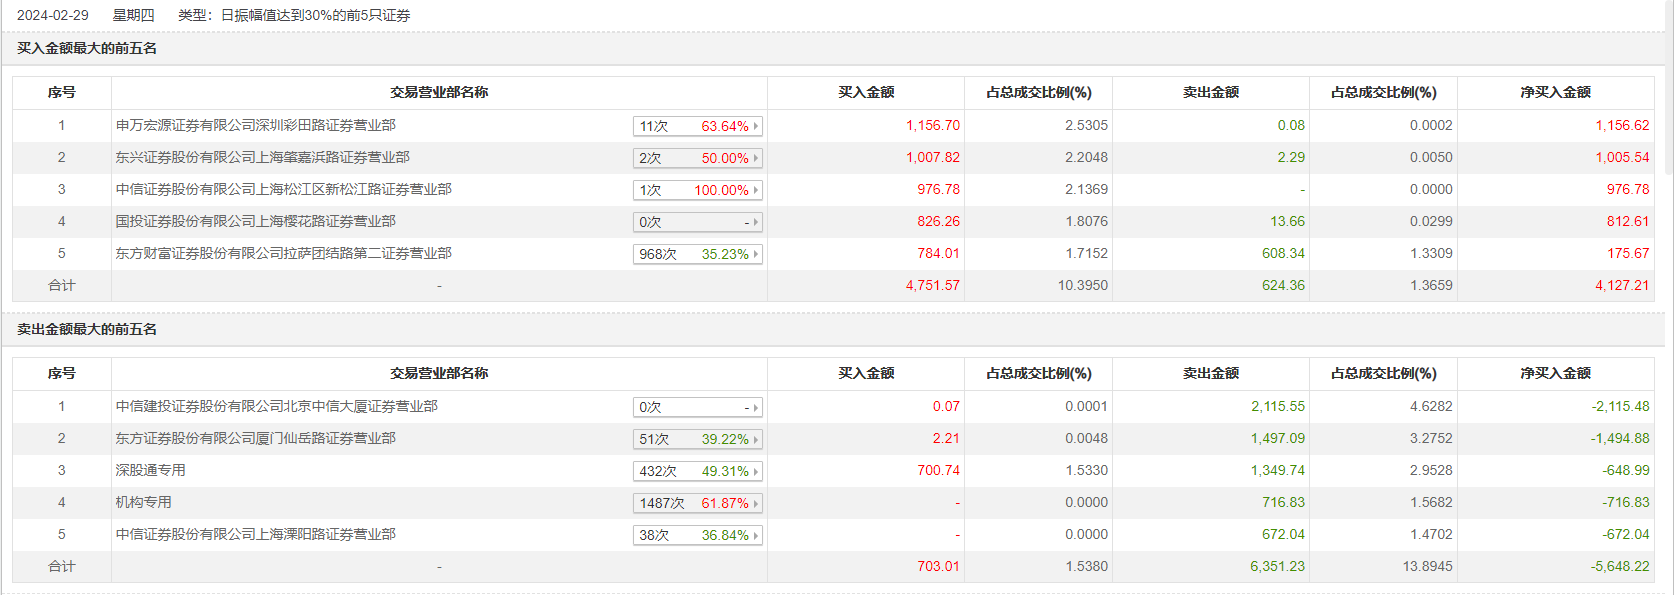Open 申万宏源证券深圳彩田路营业部 link
Screen dimensions: 1674x595
point(255,125)
